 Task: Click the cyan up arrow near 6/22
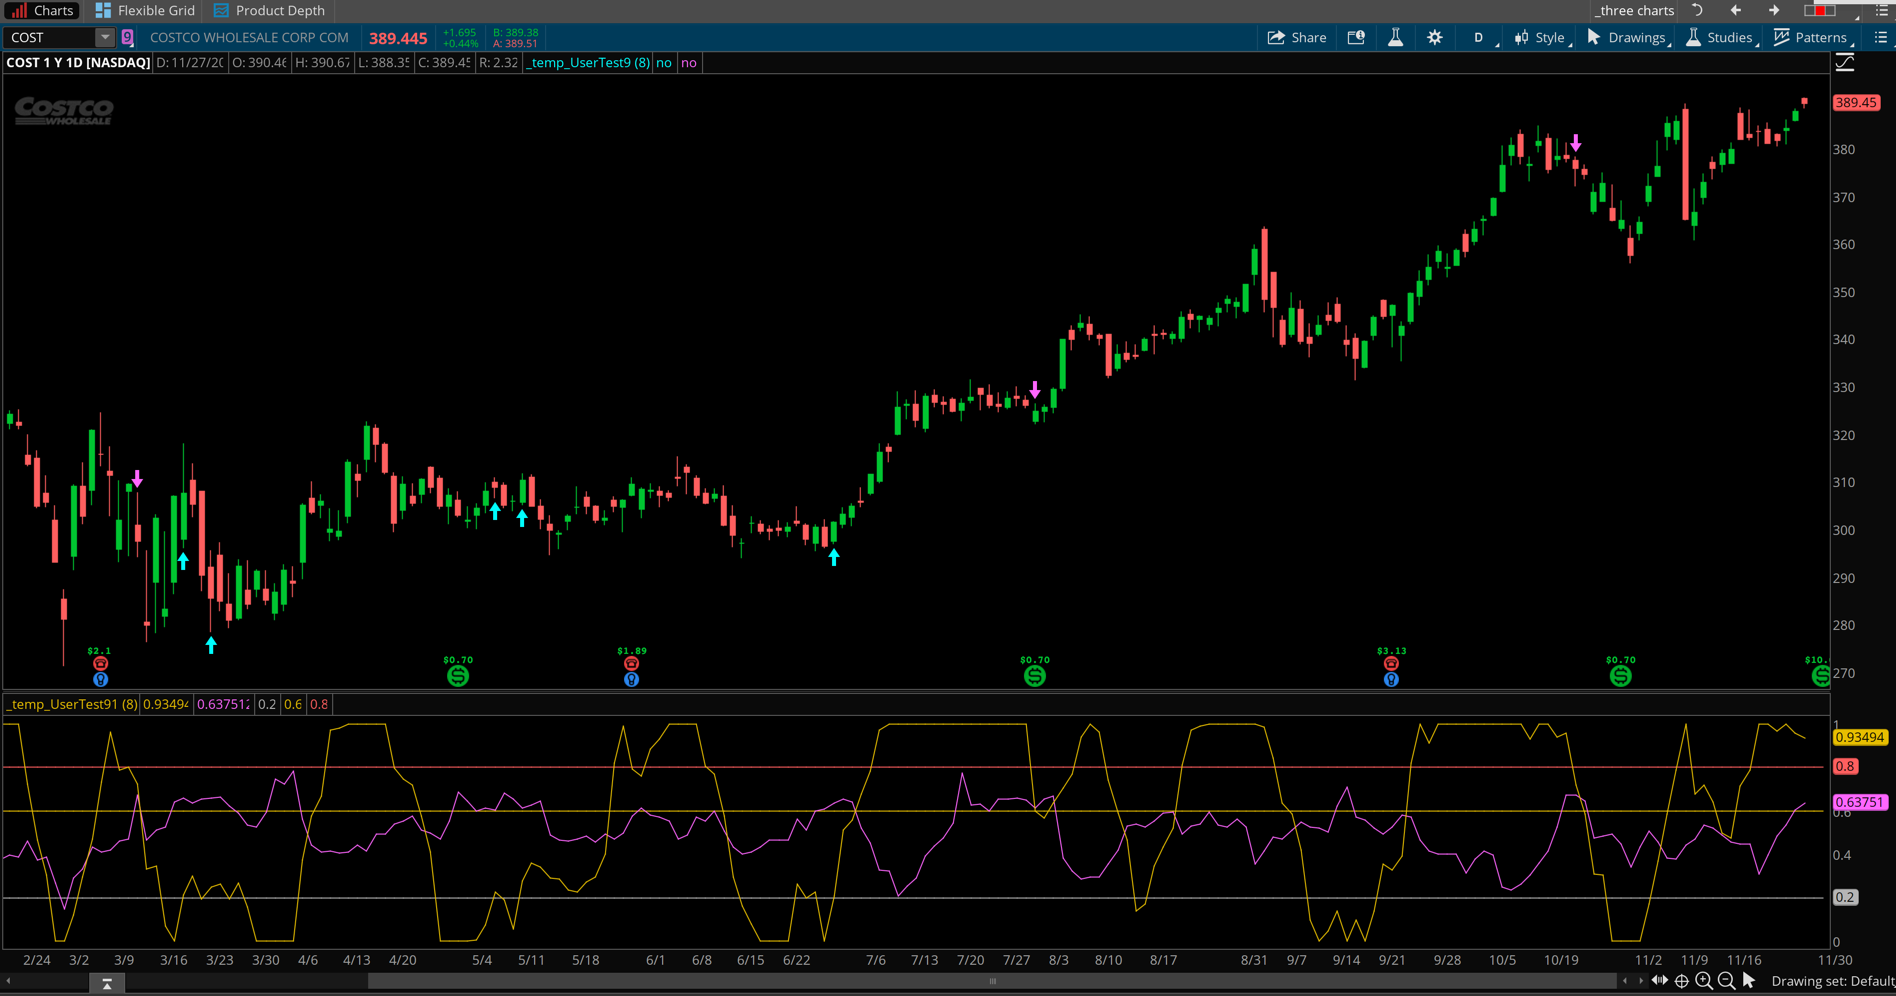(834, 558)
